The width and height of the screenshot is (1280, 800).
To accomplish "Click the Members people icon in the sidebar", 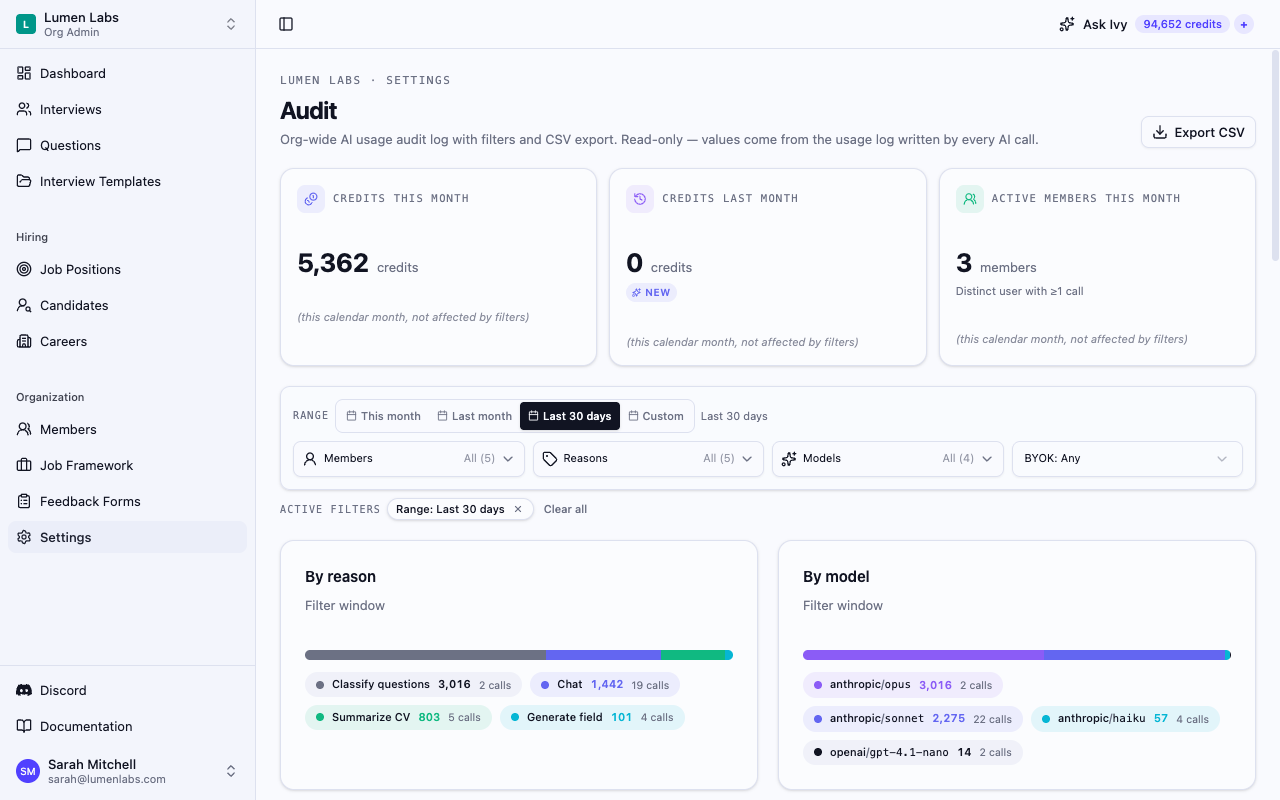I will [x=24, y=429].
